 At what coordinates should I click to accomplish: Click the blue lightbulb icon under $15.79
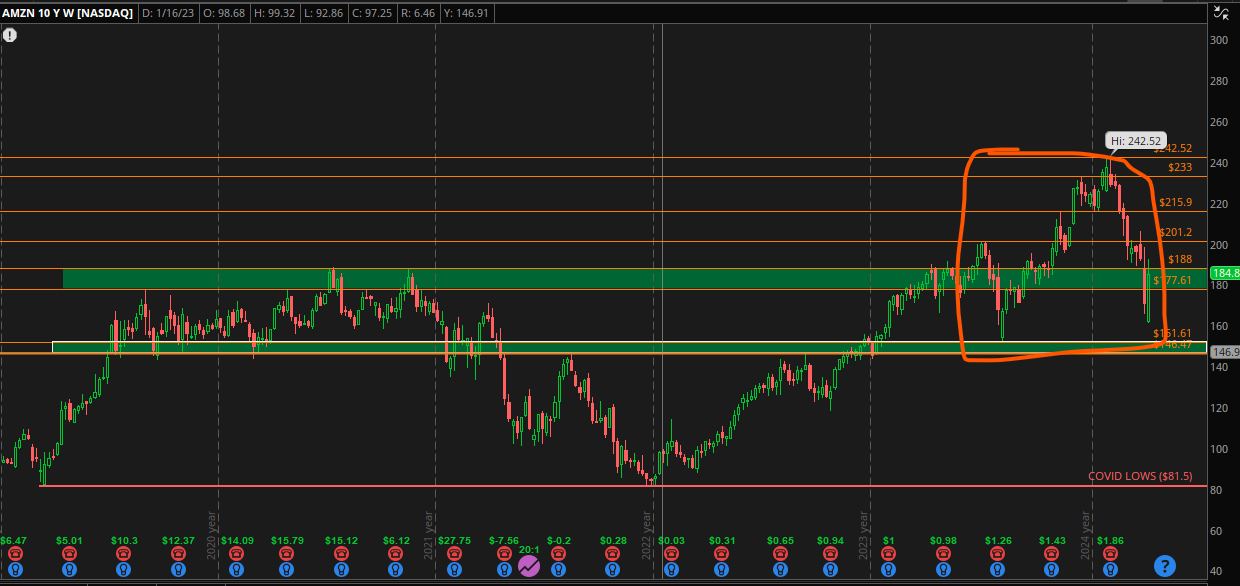pos(287,568)
